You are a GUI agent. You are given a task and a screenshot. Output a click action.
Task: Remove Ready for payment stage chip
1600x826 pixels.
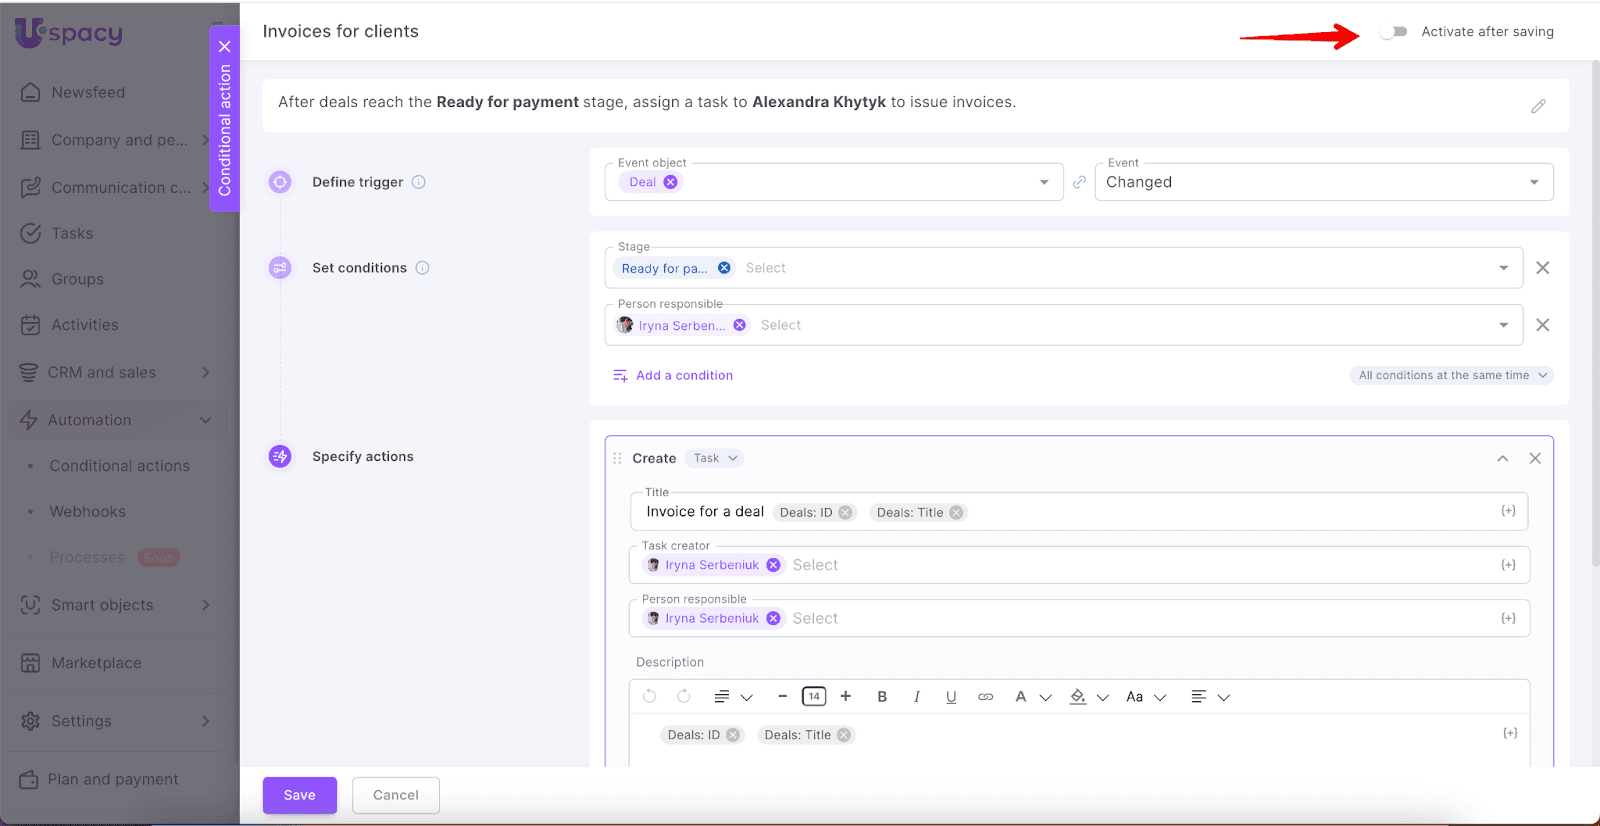[x=724, y=268]
